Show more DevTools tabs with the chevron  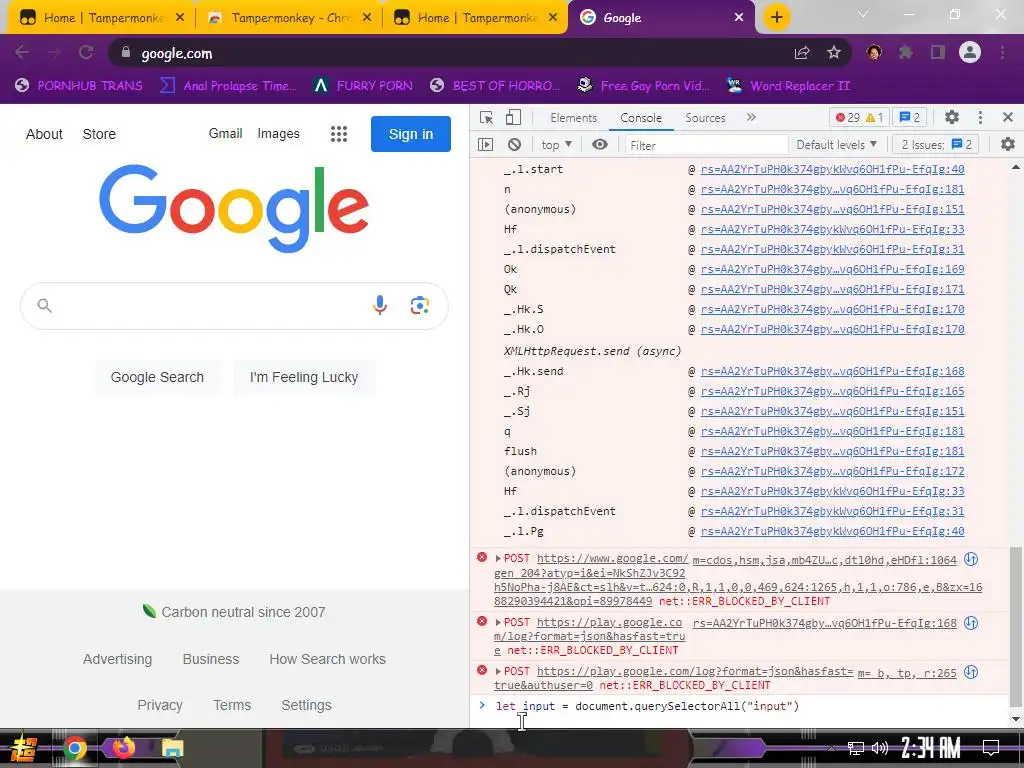751,118
